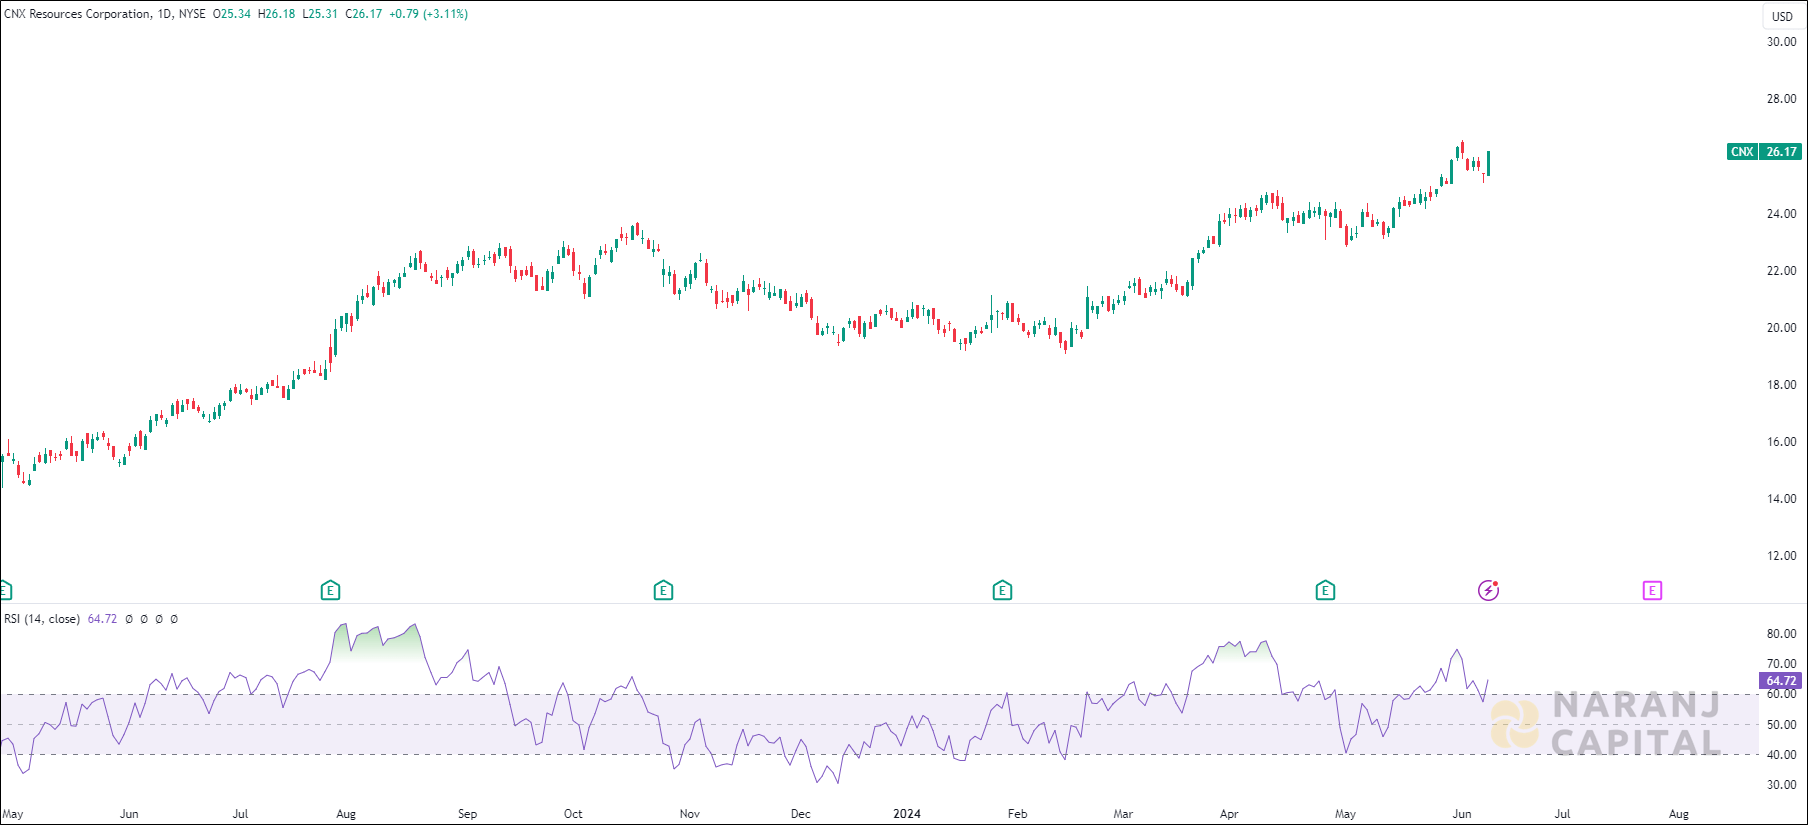Click the 70.00 RSI axis label
Screen dimensions: 1808x825
(x=1781, y=664)
